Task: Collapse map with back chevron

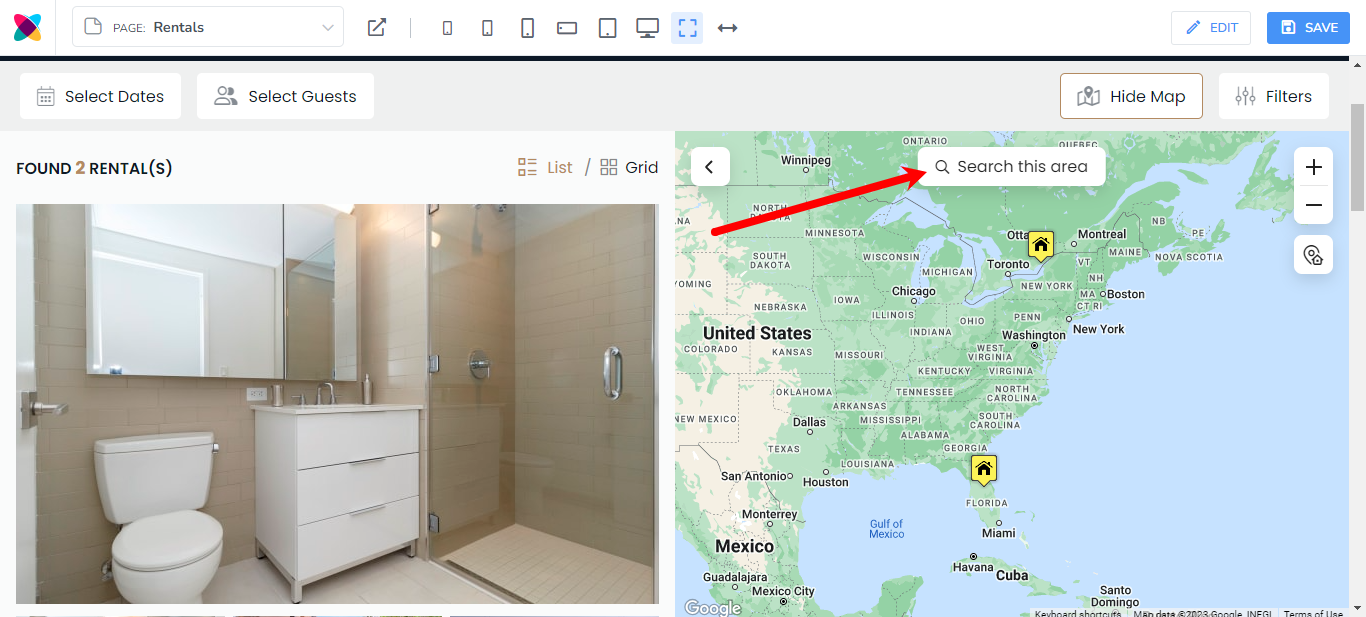Action: (x=710, y=167)
